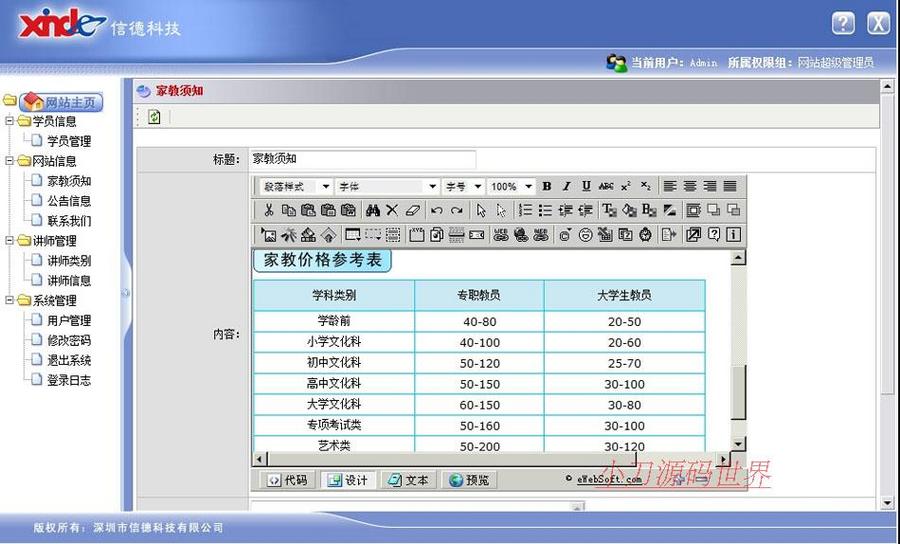Screen dimensions: 900x544
Task: Align text left in editor
Action: [670, 186]
